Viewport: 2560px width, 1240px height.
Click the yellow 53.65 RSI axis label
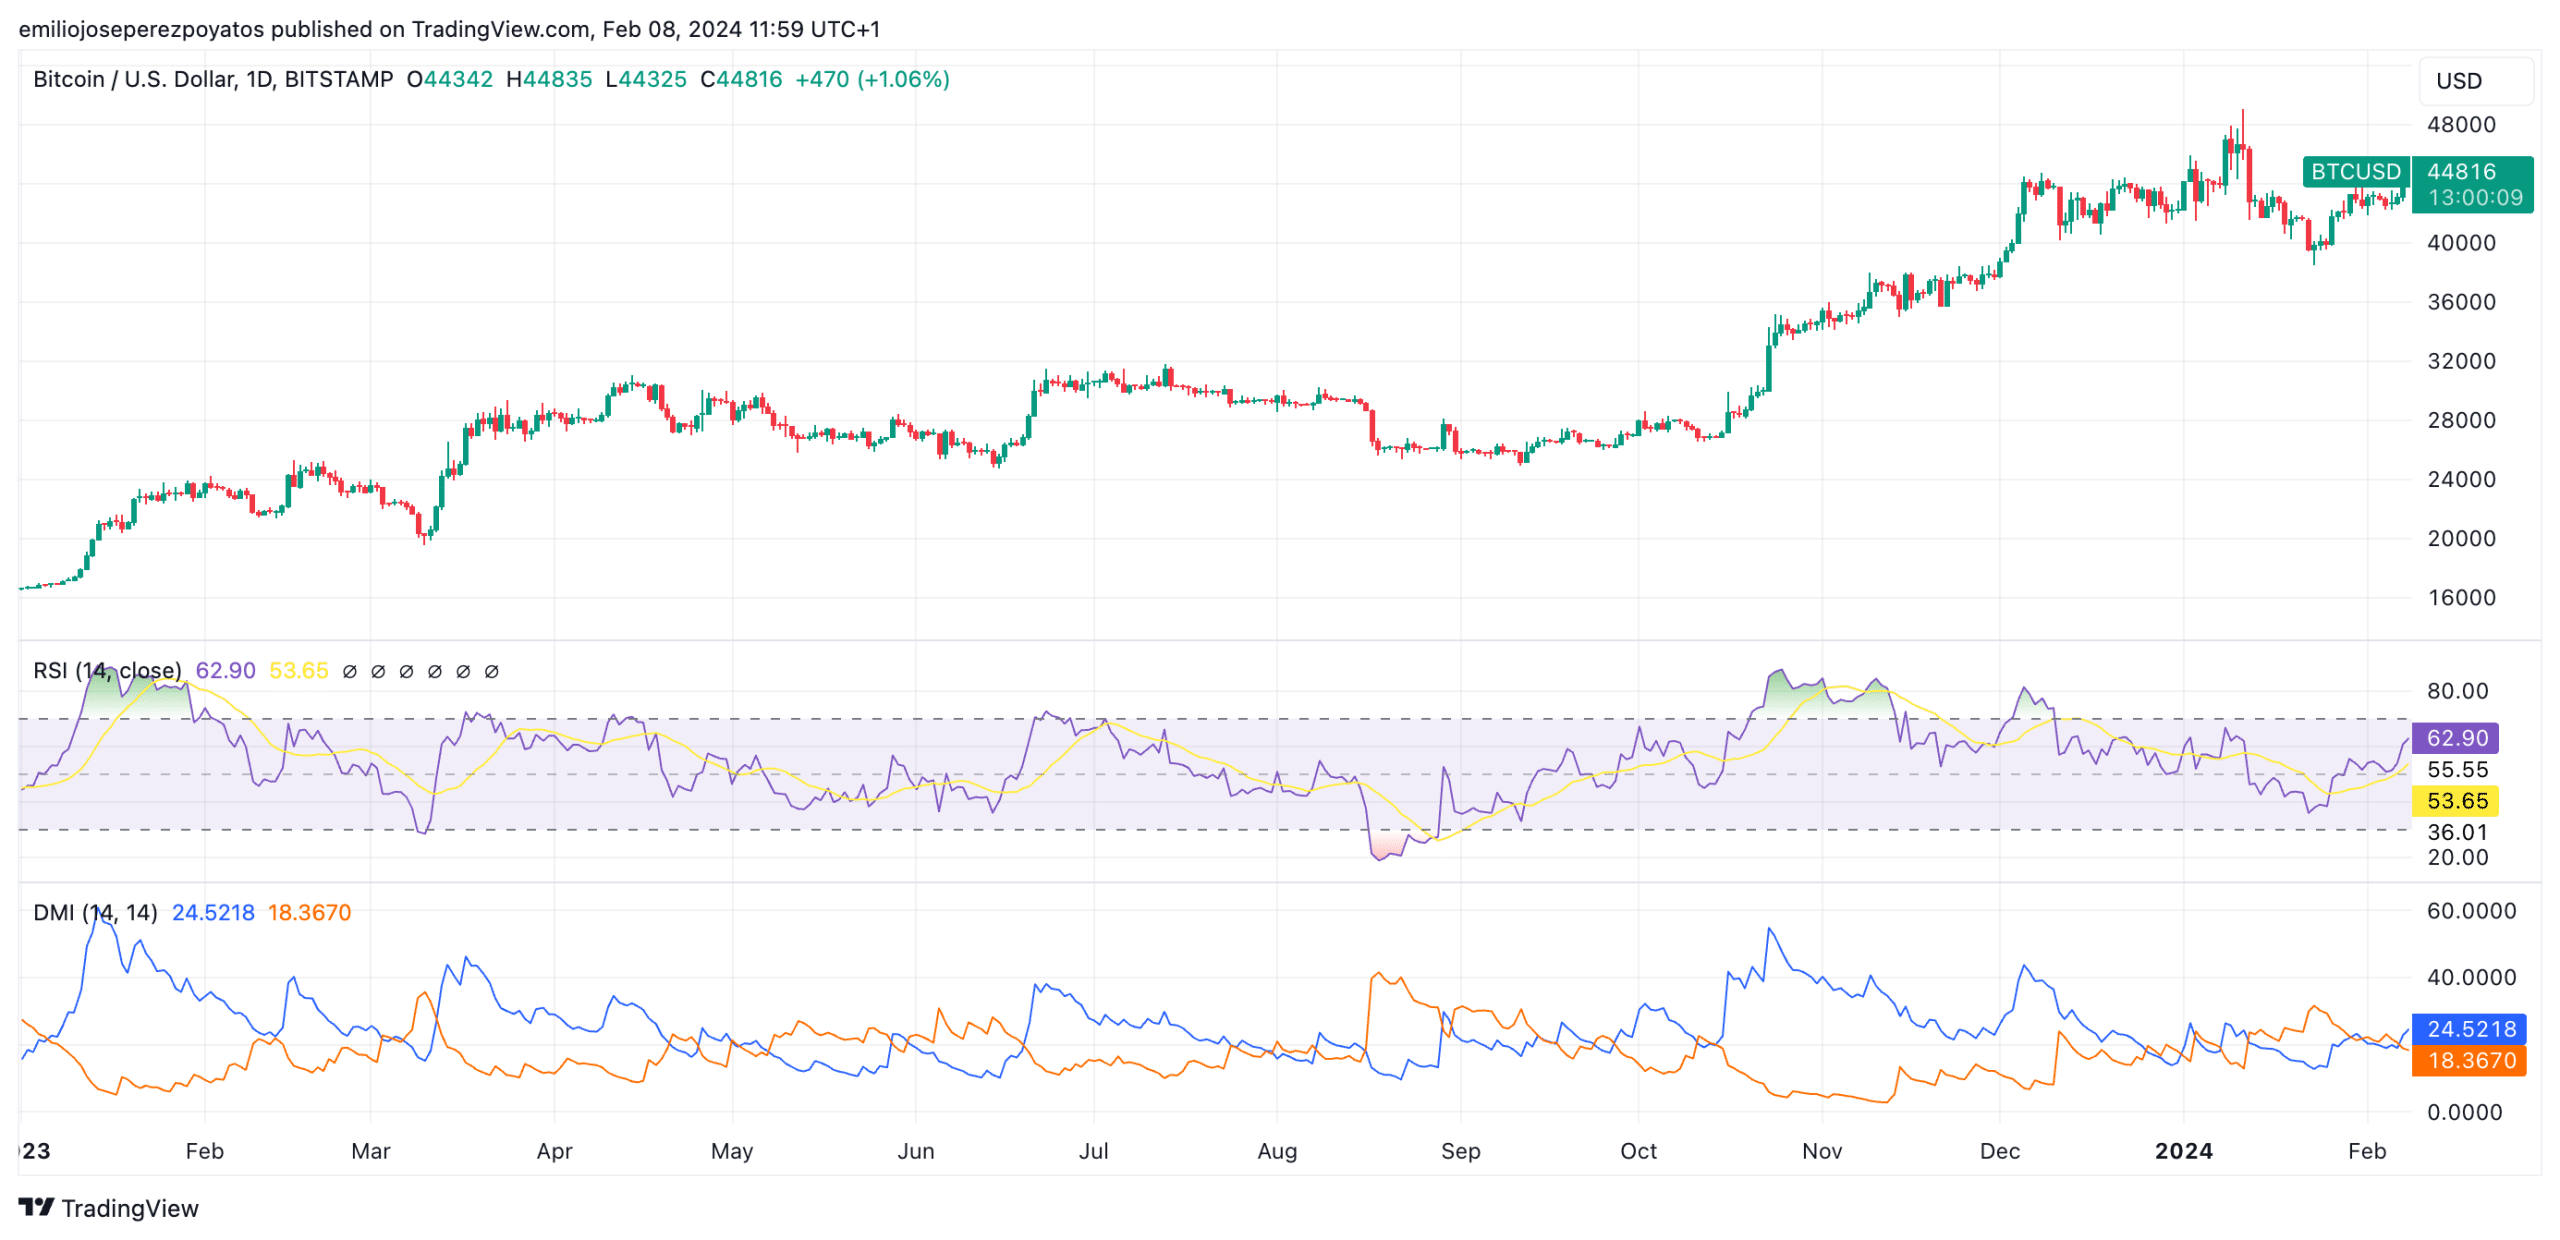click(2455, 801)
